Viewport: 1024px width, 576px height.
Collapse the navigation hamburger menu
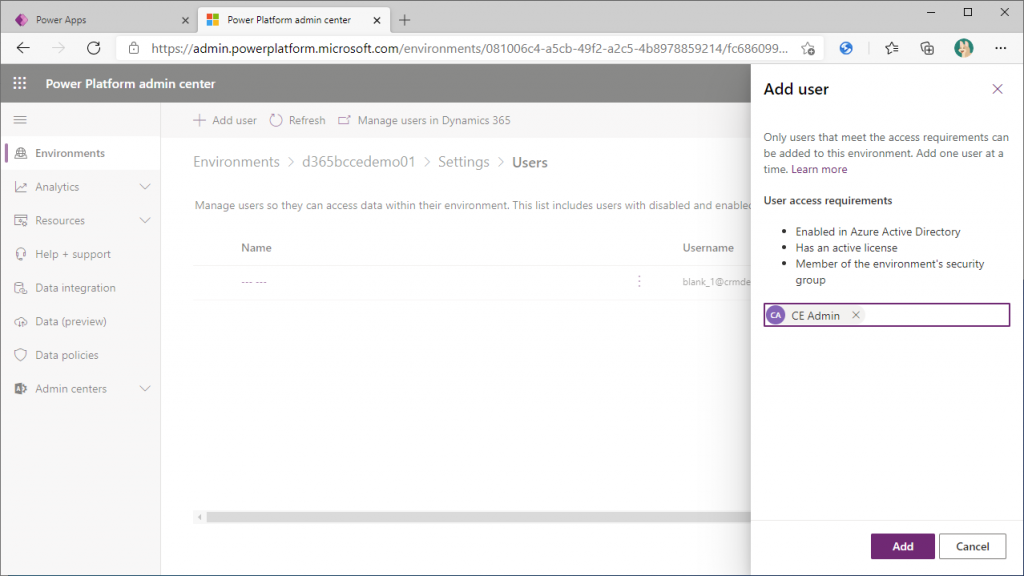click(20, 120)
